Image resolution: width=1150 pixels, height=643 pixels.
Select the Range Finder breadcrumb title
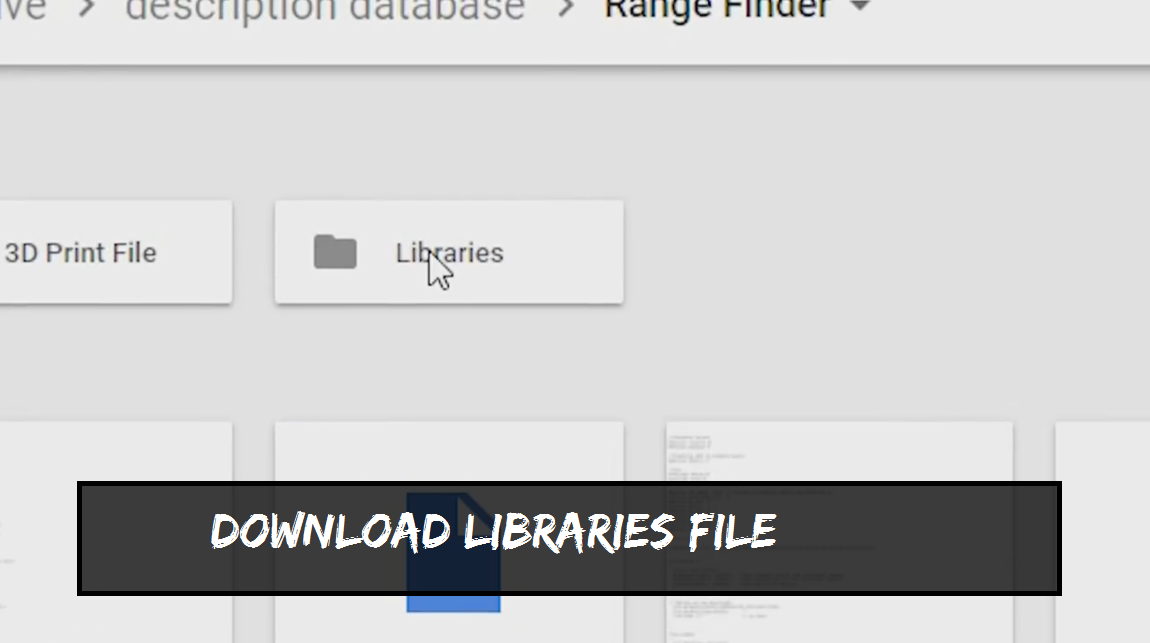tap(717, 9)
